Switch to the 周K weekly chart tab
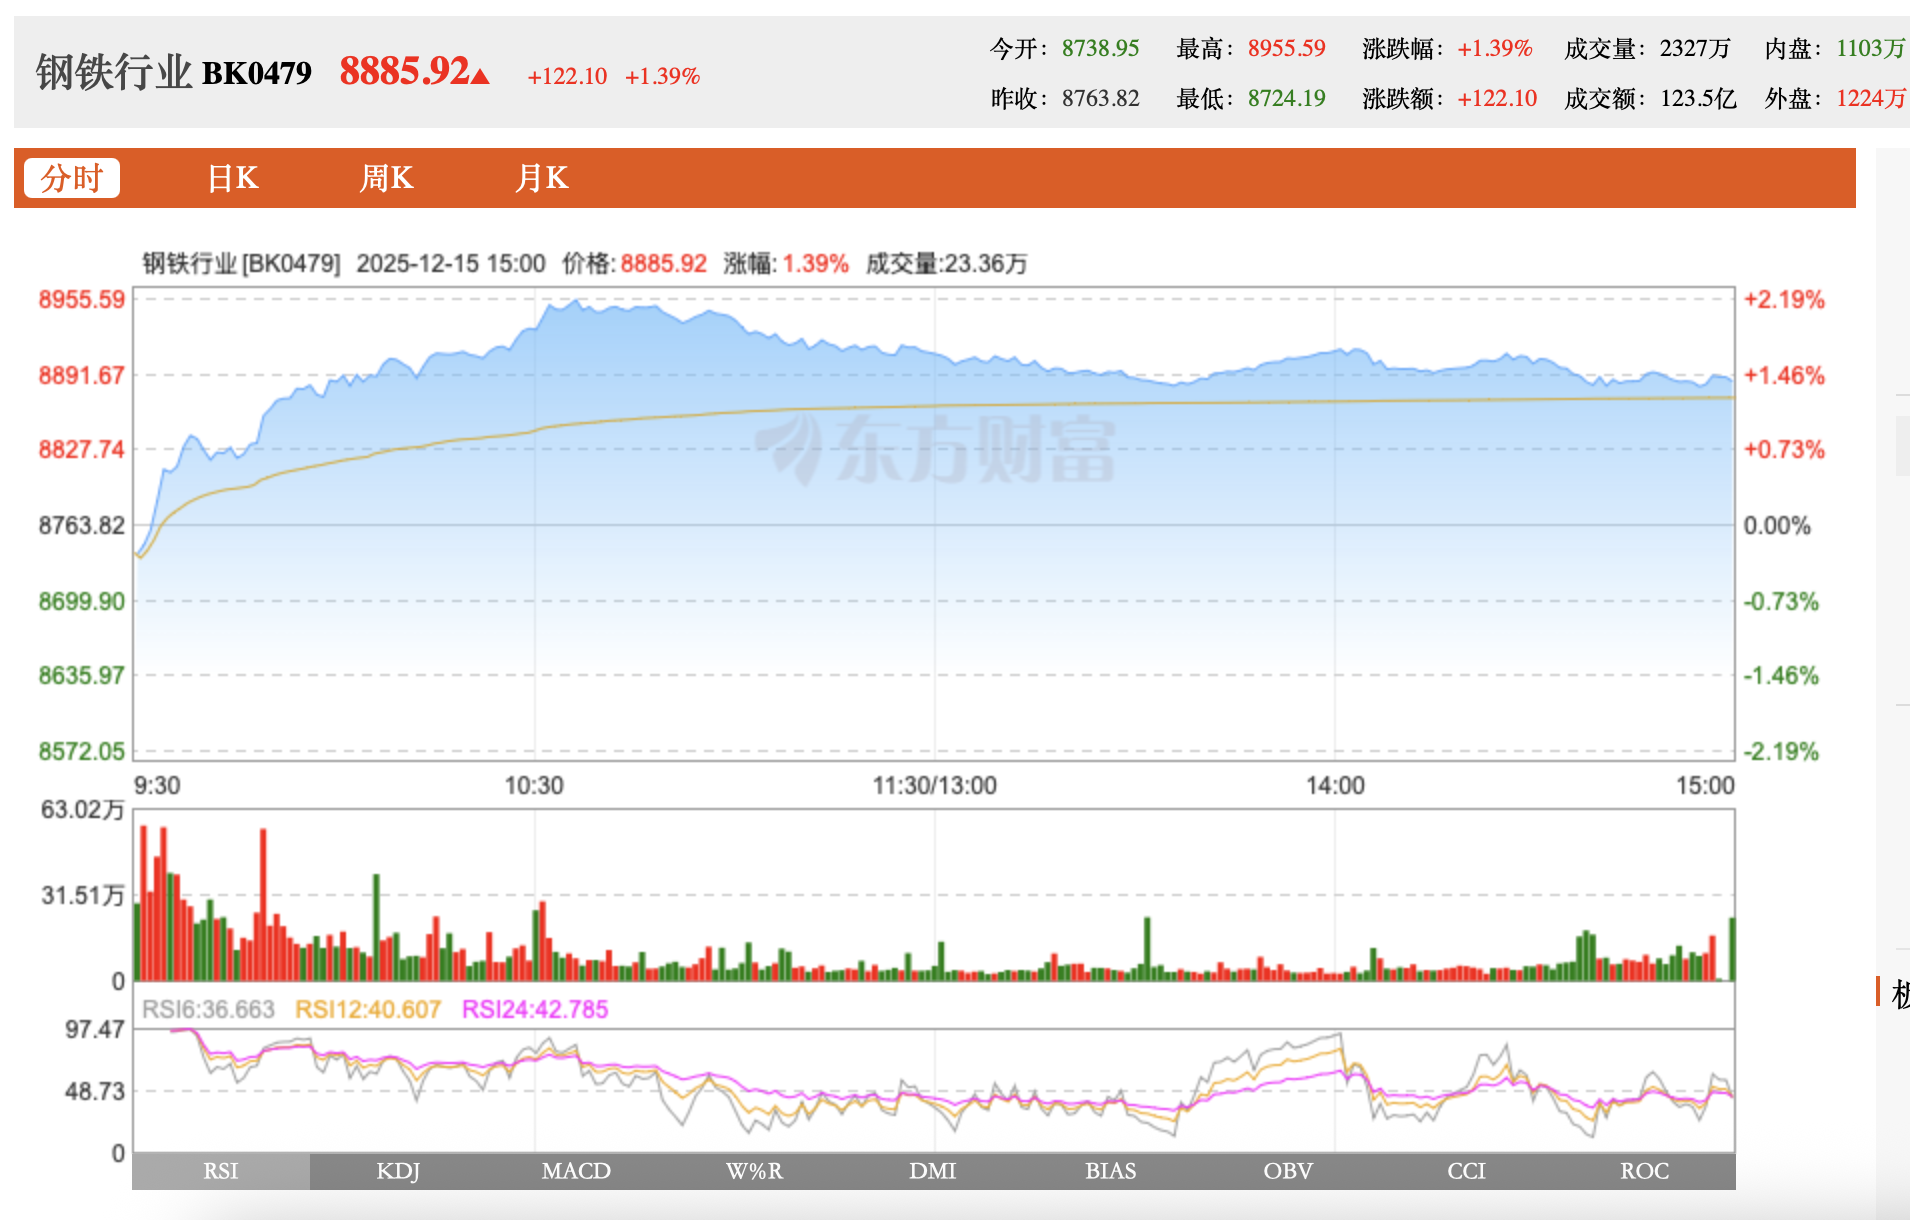1910x1220 pixels. point(387,178)
